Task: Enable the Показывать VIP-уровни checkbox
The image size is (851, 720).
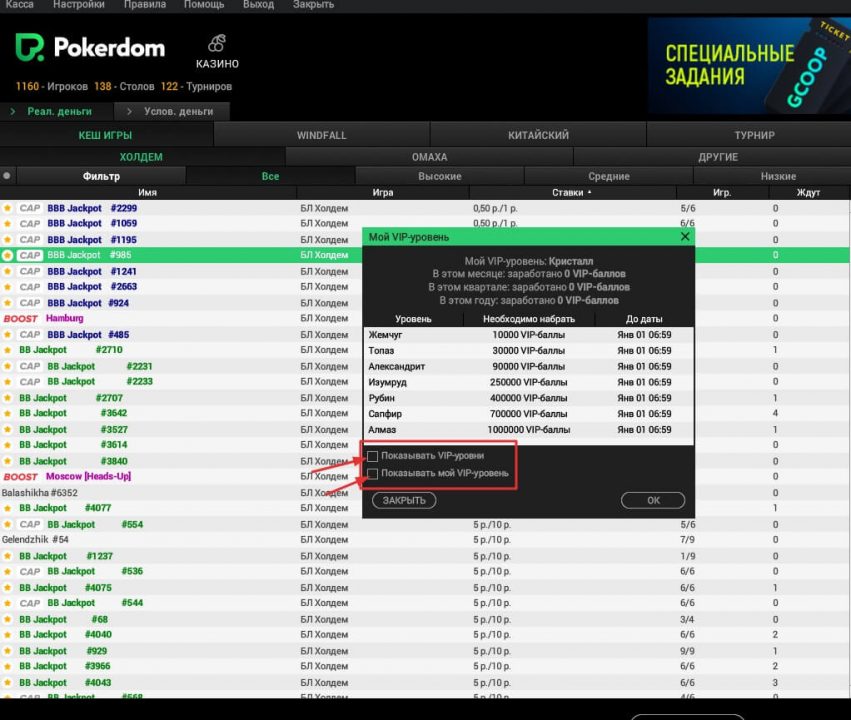Action: (373, 456)
